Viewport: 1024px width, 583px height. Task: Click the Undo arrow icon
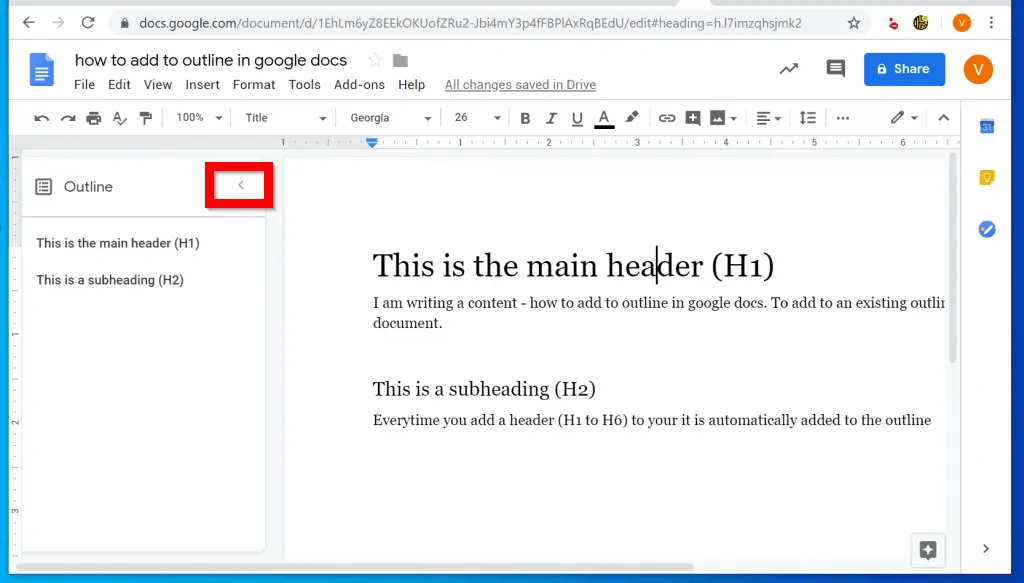coord(42,118)
